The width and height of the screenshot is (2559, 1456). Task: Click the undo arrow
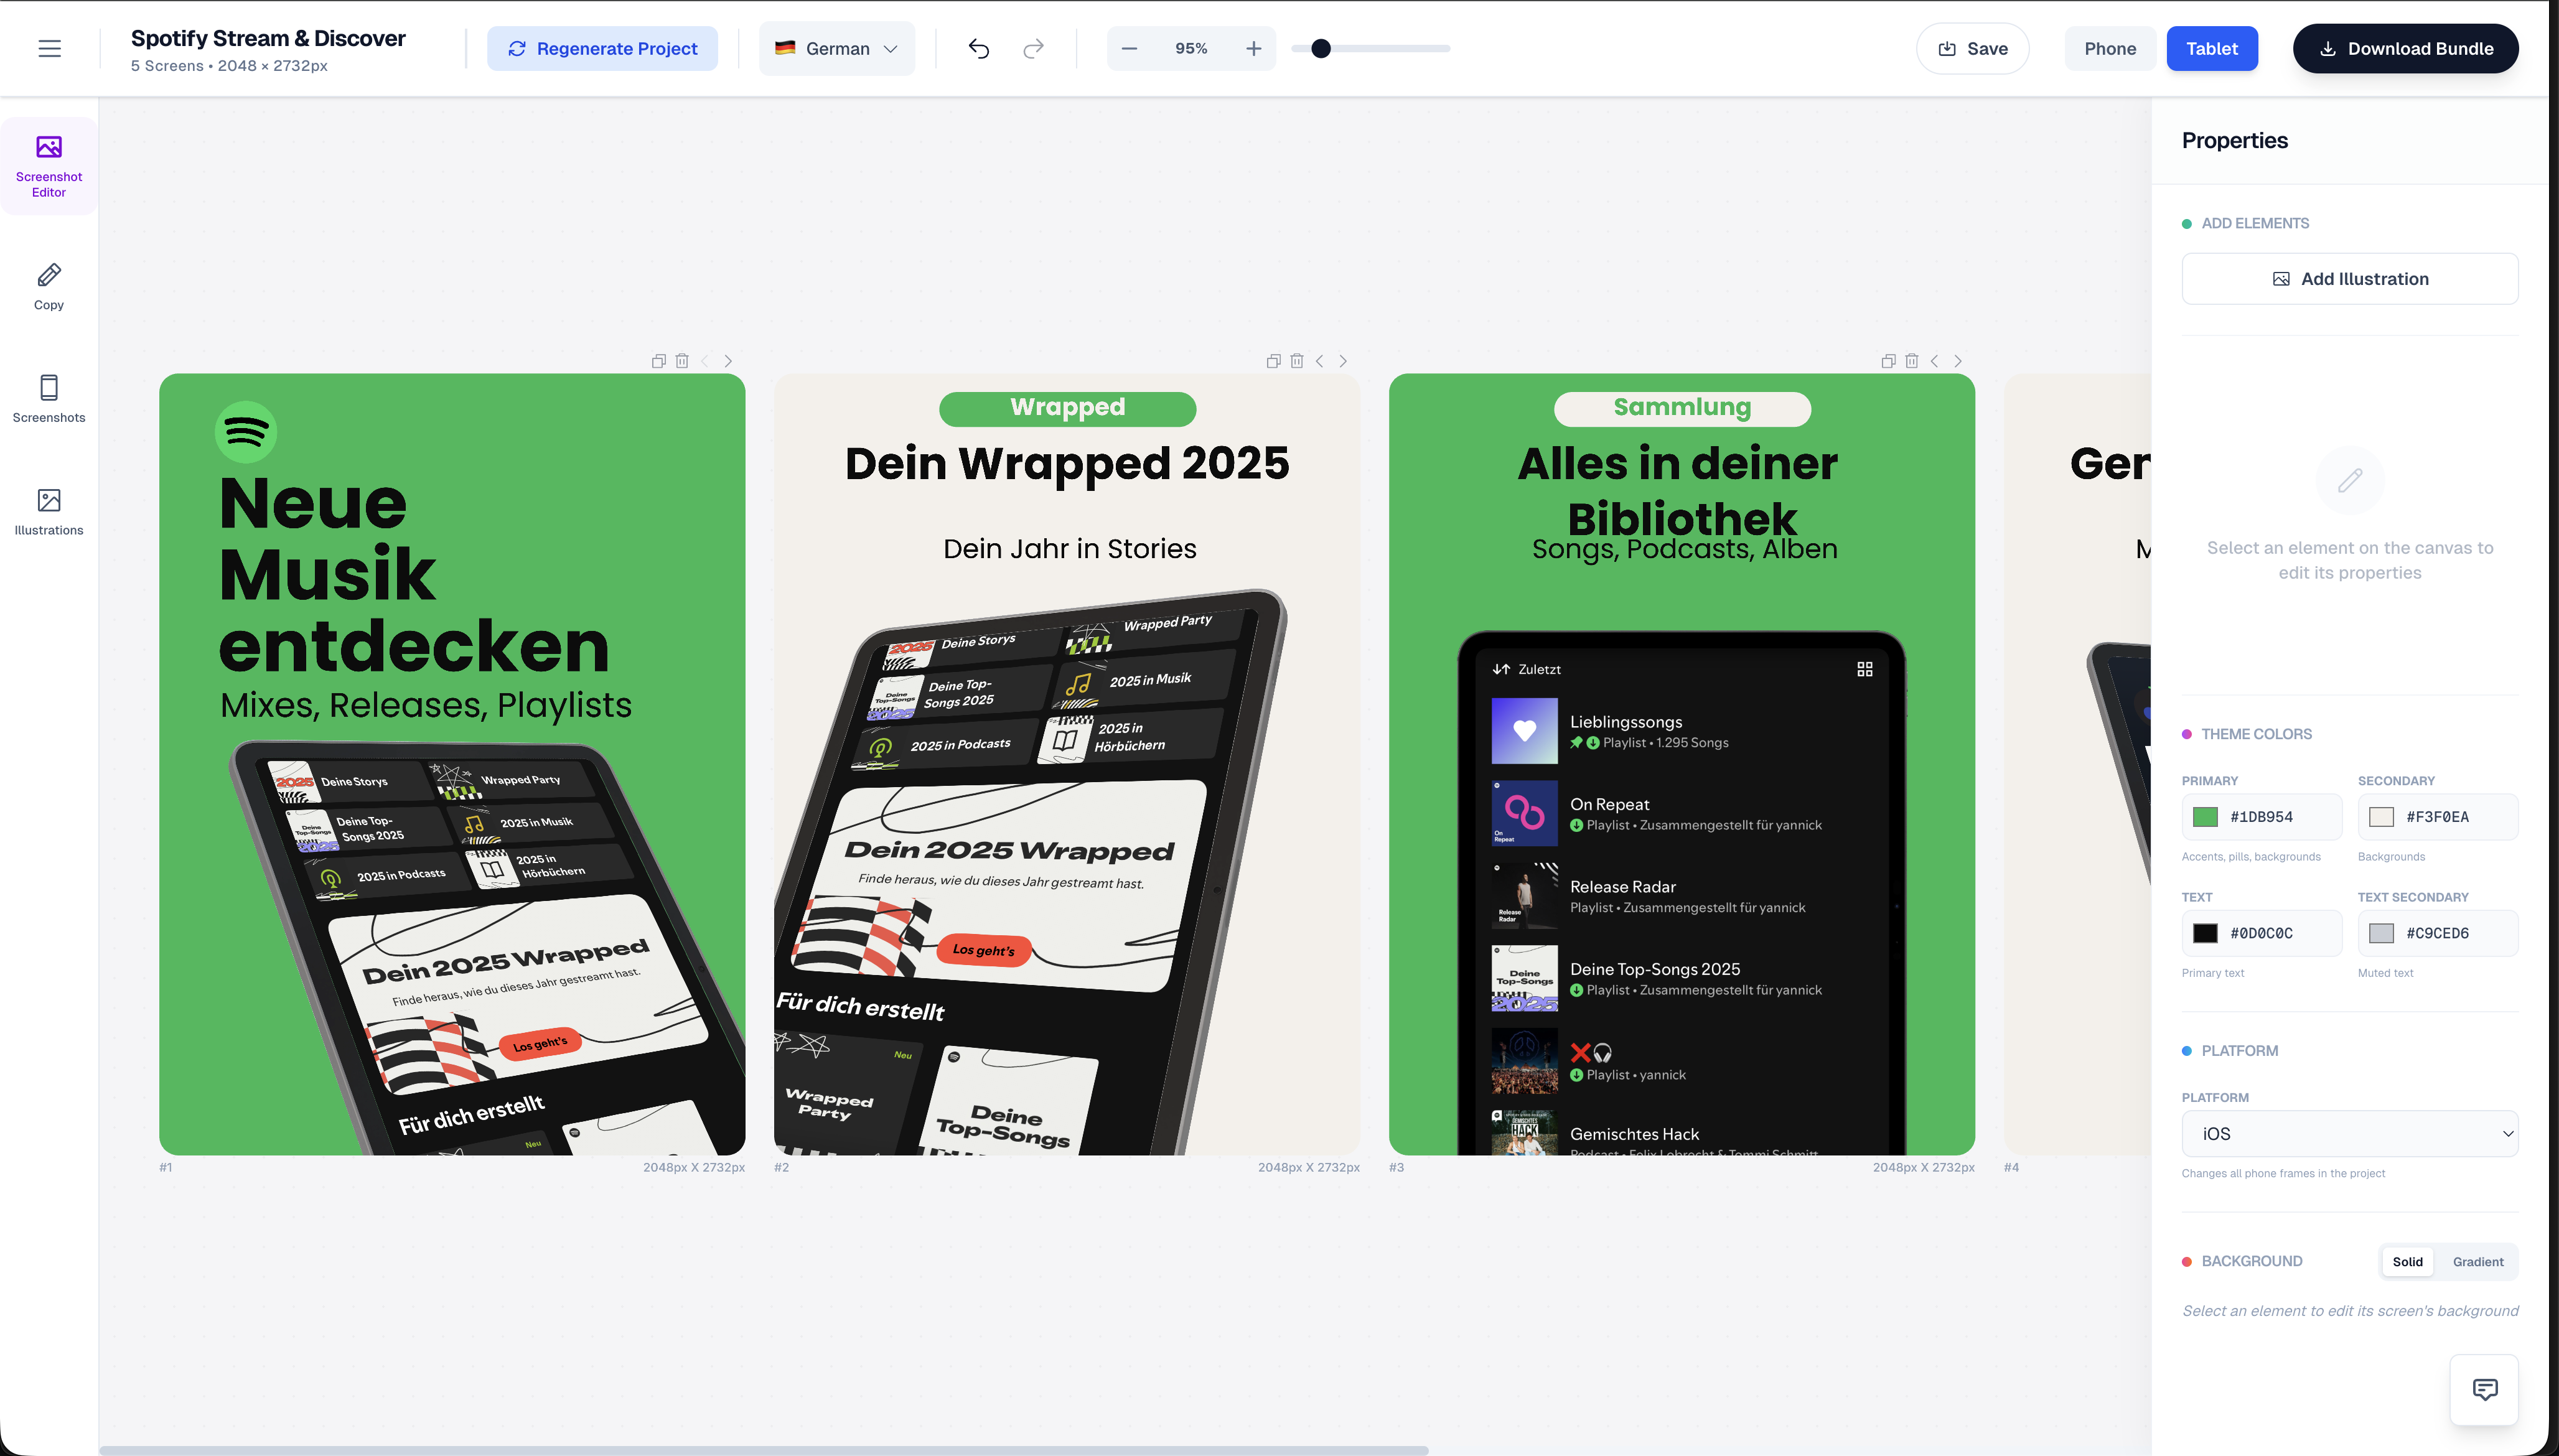click(x=979, y=48)
